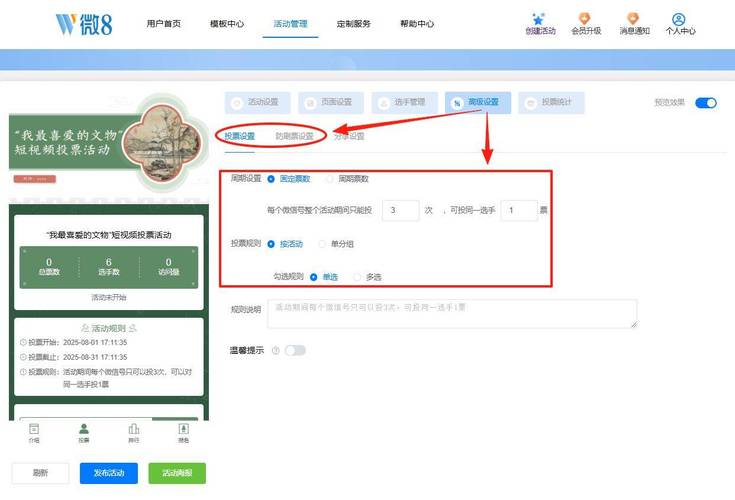This screenshot has height=500, width=735.
Task: Open 消息通知 notifications icon
Action: click(x=634, y=18)
